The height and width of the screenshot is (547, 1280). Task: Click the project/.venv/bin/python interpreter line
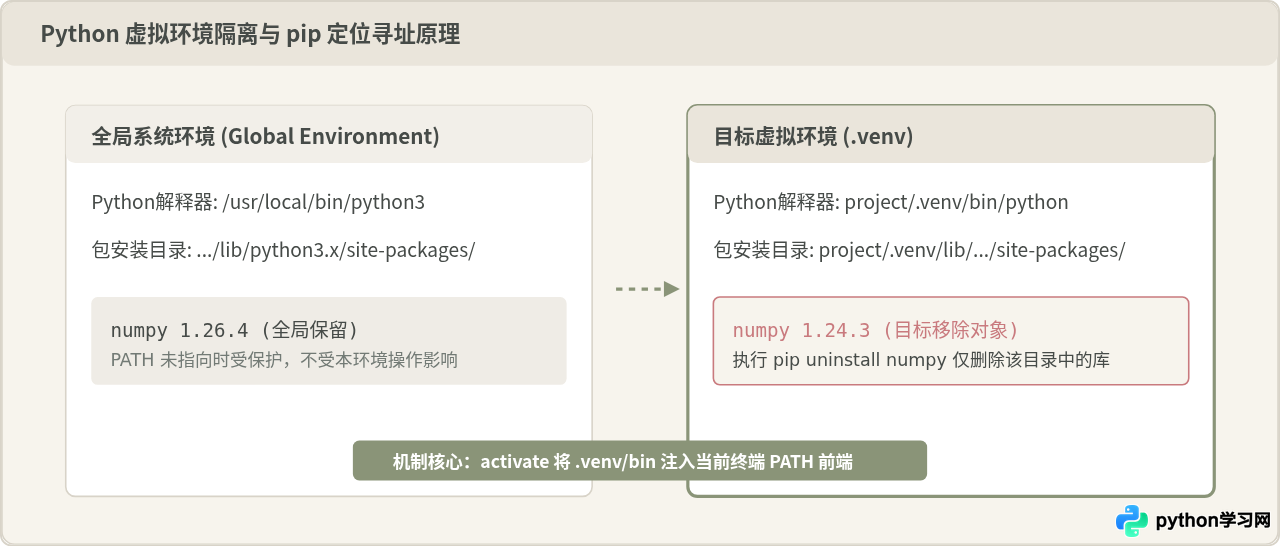click(x=891, y=202)
